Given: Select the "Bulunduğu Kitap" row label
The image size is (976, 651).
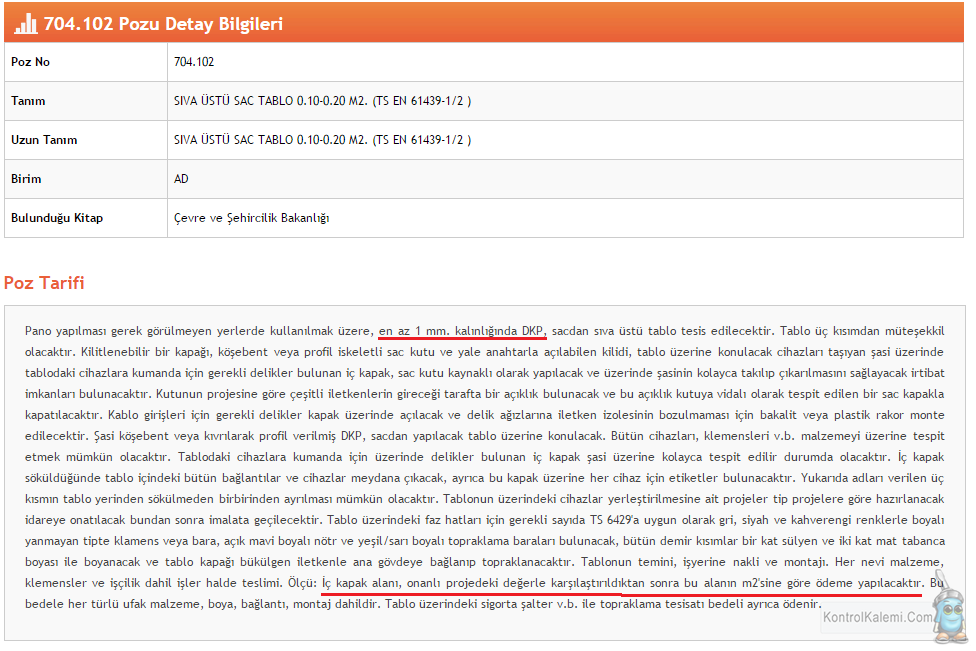Looking at the screenshot, I should click(57, 218).
